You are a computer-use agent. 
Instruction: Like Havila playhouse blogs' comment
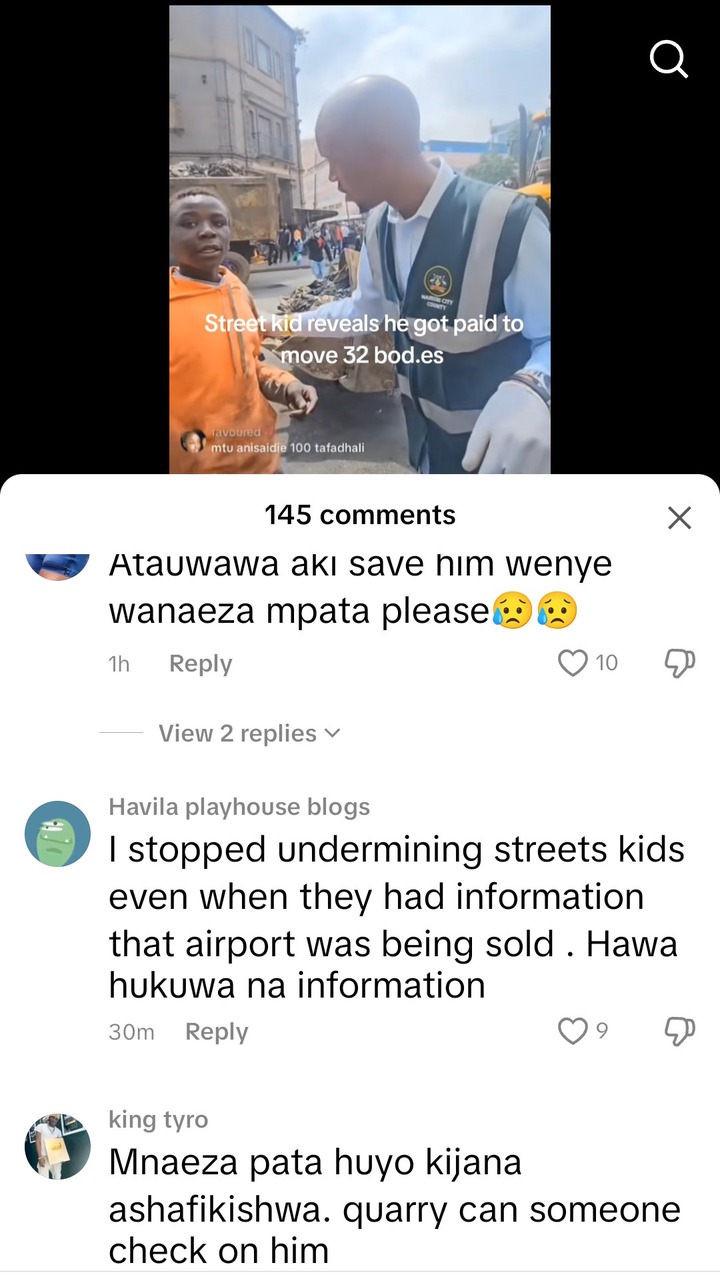[573, 1031]
